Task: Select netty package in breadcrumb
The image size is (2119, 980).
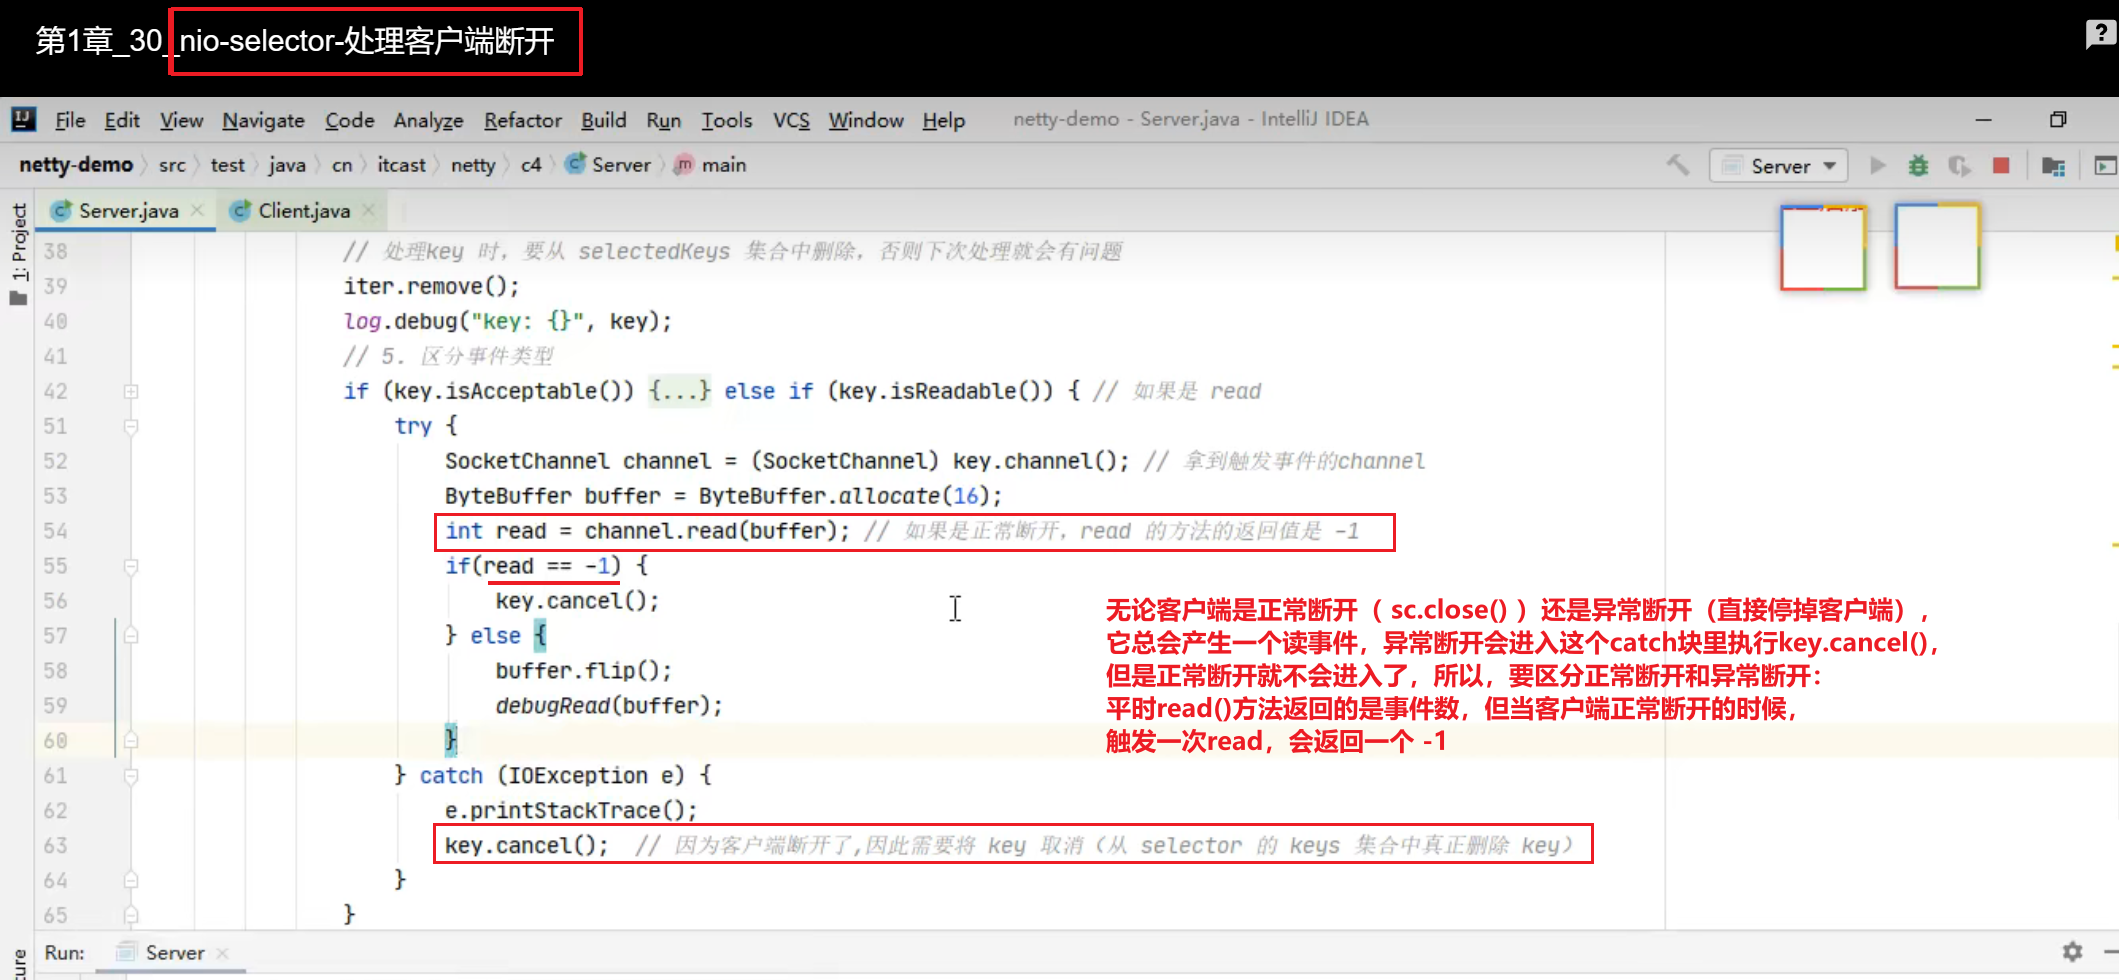Action: click(x=473, y=165)
